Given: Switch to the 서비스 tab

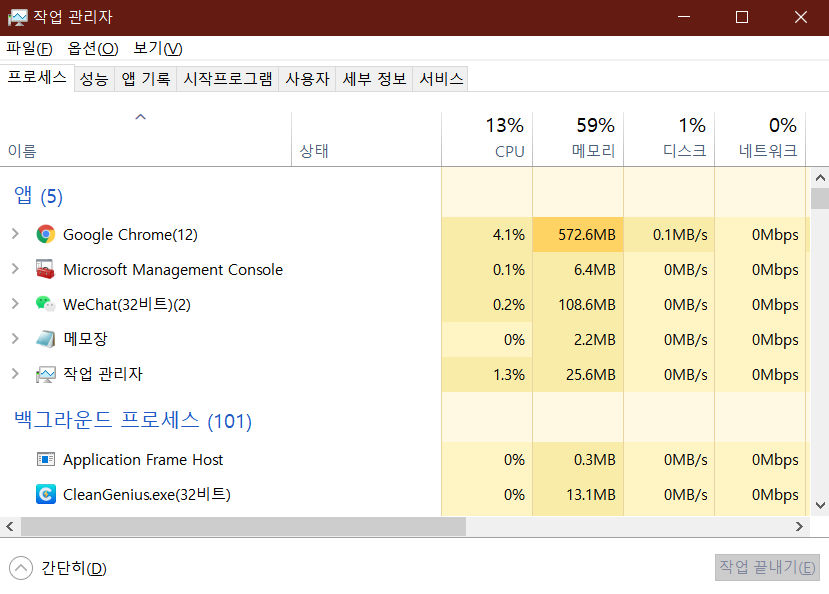Looking at the screenshot, I should pos(439,78).
